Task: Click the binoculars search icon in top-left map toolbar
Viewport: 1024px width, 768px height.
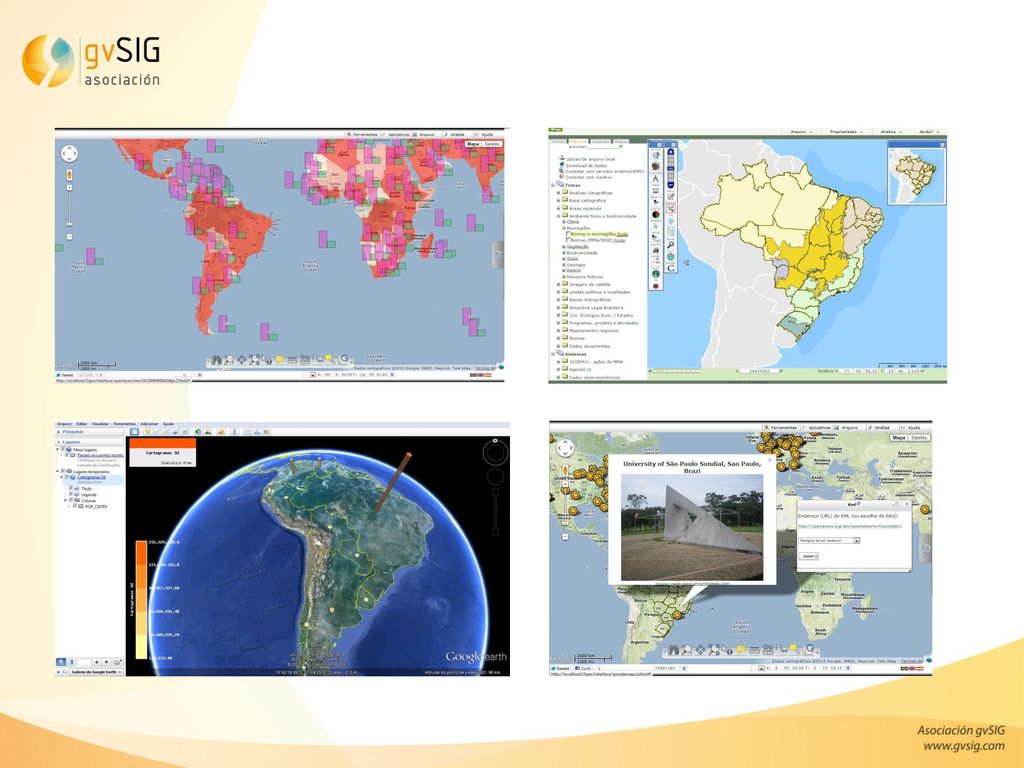Action: pos(216,360)
